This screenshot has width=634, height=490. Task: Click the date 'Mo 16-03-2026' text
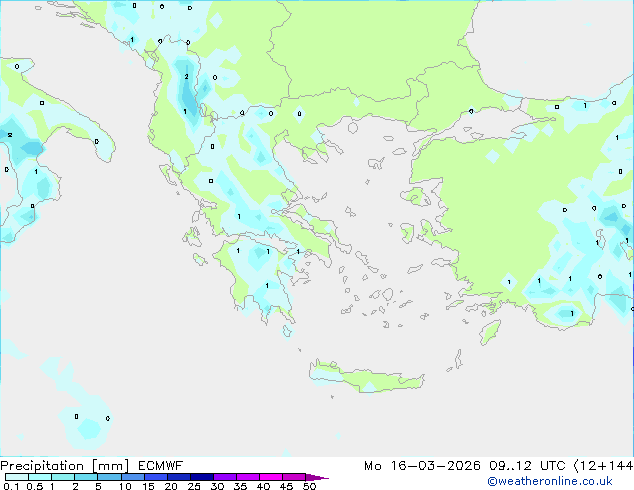click(422, 466)
